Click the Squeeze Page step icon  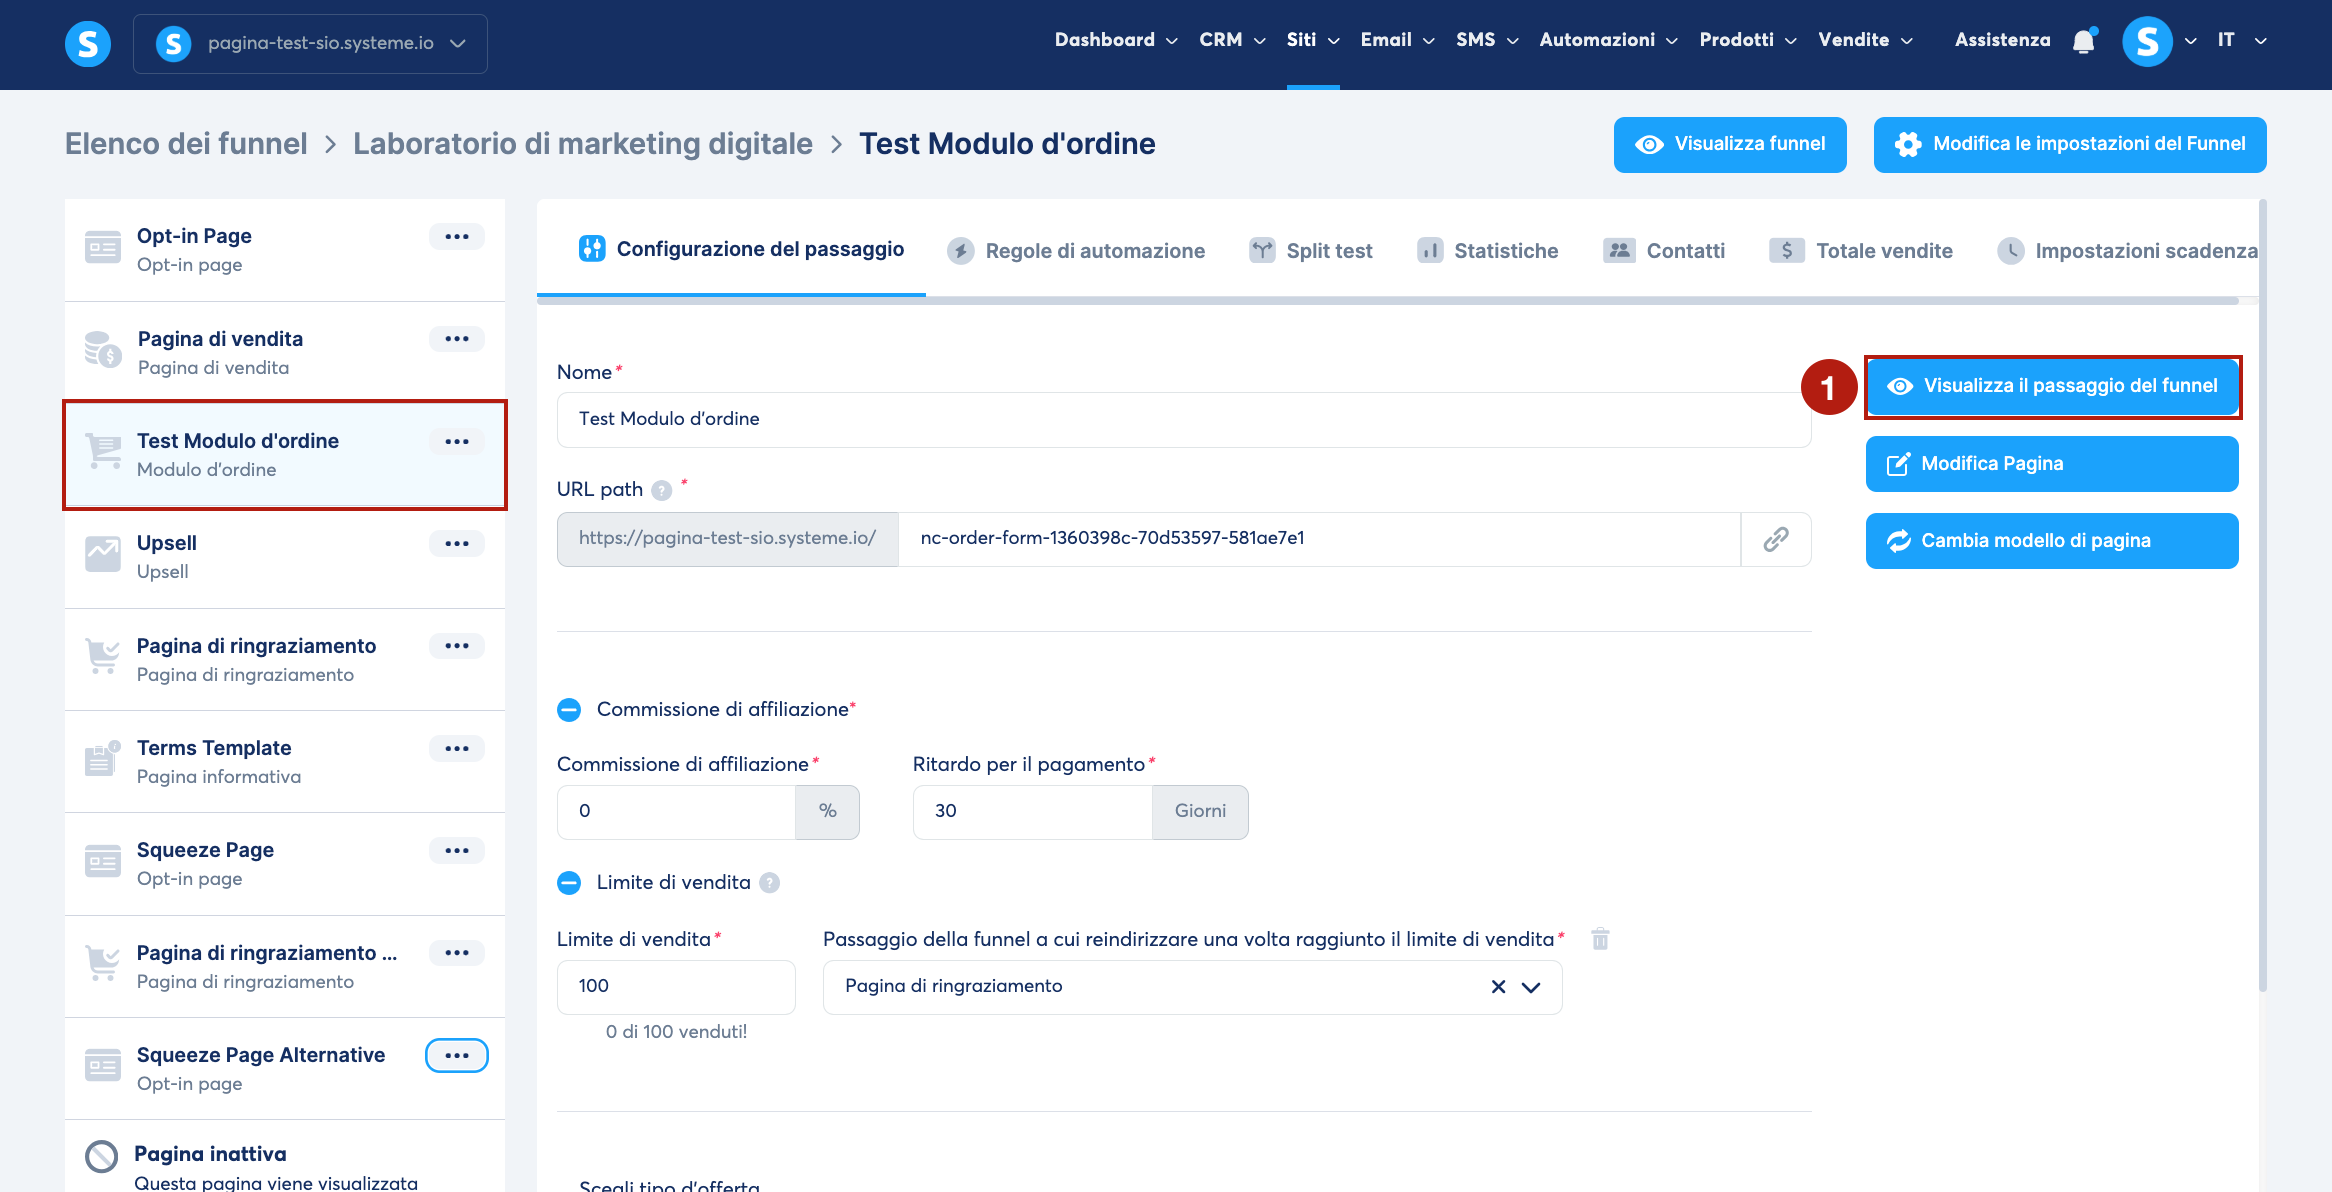pos(103,861)
